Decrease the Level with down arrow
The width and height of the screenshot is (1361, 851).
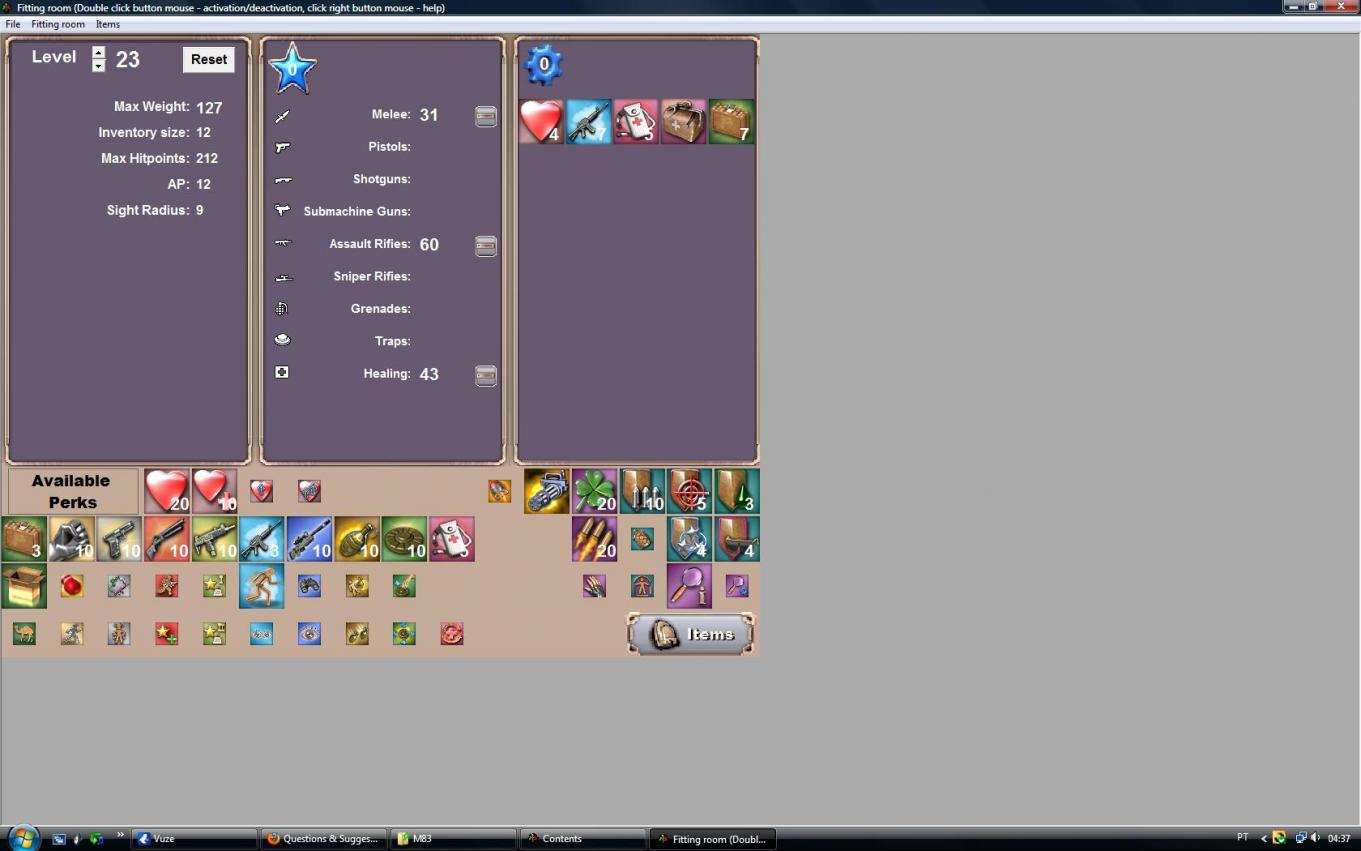click(98, 66)
